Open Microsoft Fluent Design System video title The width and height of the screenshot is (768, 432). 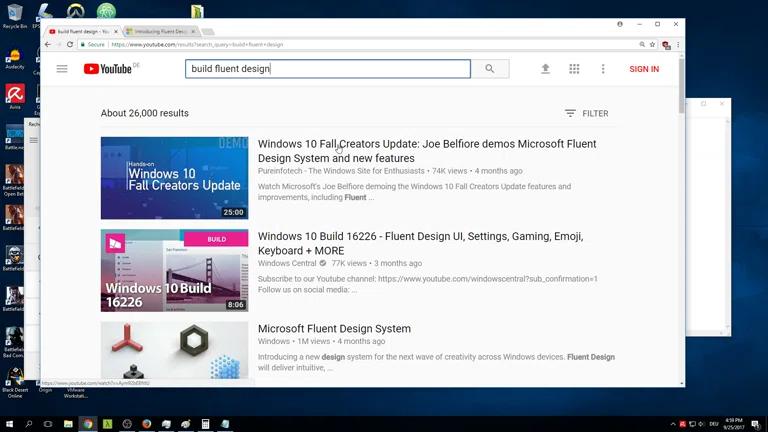(x=334, y=329)
